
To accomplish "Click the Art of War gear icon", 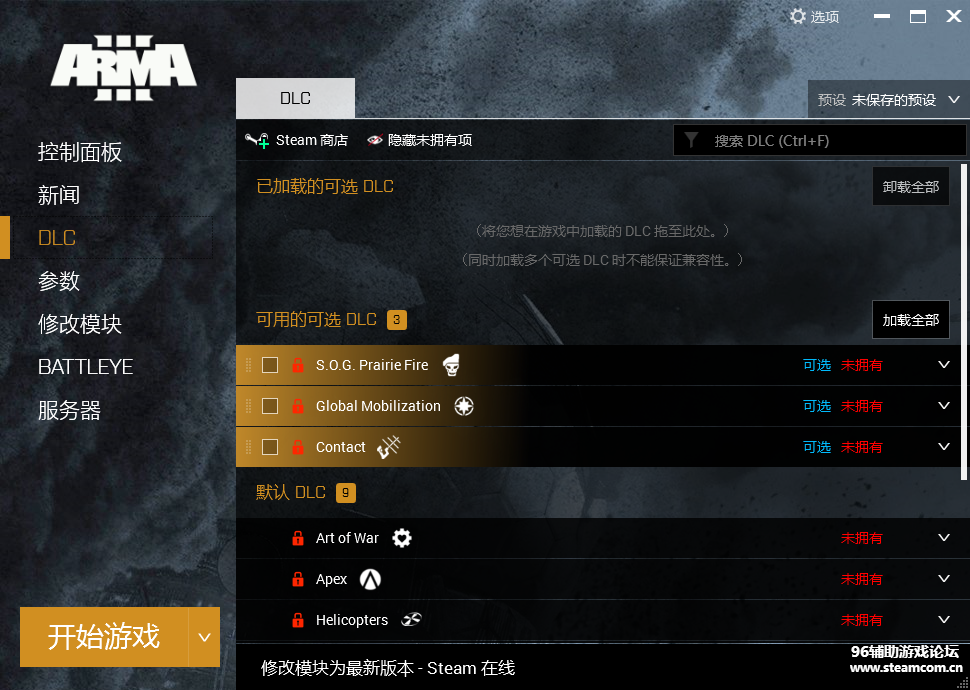I will coord(401,538).
